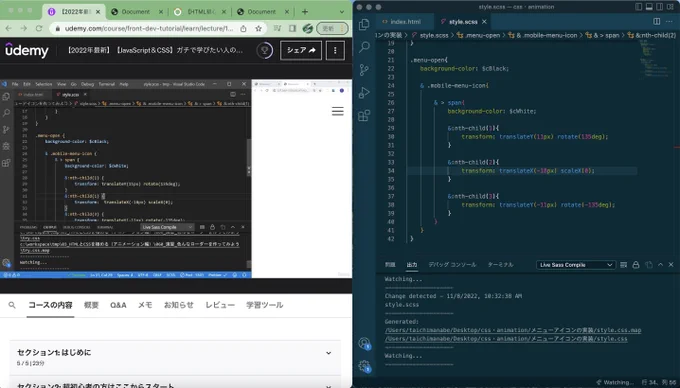Toggle output scroll lock
680x388 pixels.
[636, 264]
